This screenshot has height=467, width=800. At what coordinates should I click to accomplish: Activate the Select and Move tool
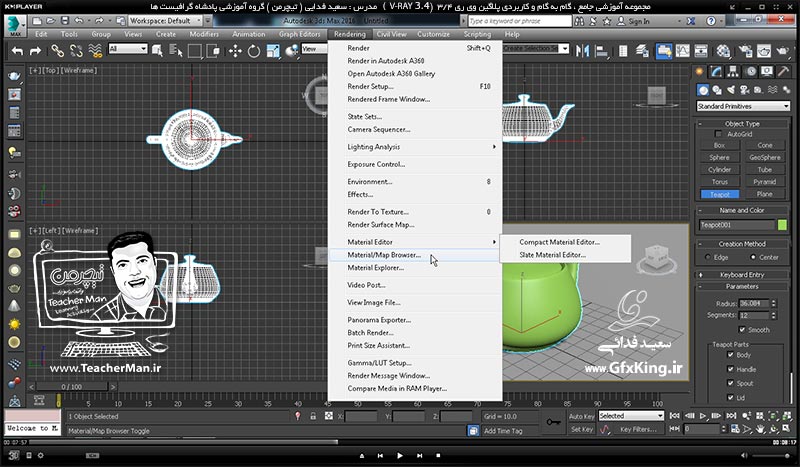click(235, 51)
